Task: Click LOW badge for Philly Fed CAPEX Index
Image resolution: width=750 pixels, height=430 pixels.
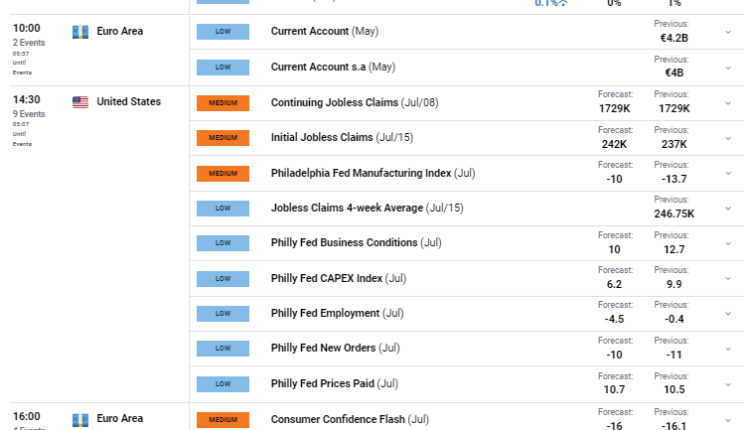Action: click(x=223, y=278)
